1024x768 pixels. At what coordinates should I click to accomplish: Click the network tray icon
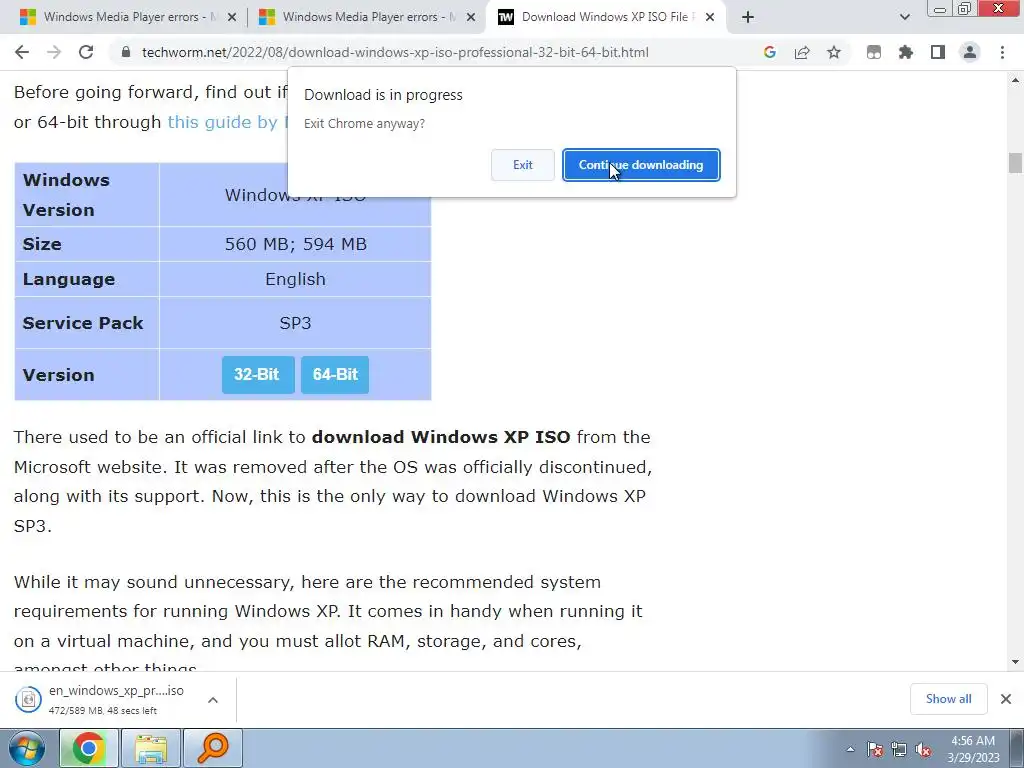(x=899, y=750)
